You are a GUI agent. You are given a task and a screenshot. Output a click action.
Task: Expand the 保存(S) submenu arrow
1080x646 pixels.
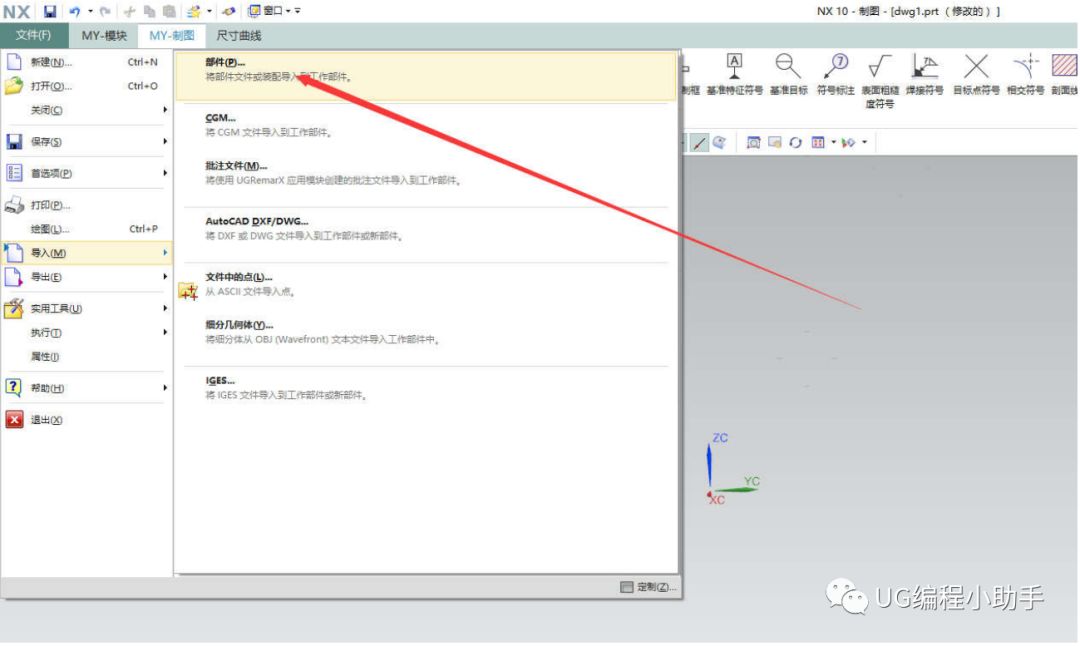[165, 141]
